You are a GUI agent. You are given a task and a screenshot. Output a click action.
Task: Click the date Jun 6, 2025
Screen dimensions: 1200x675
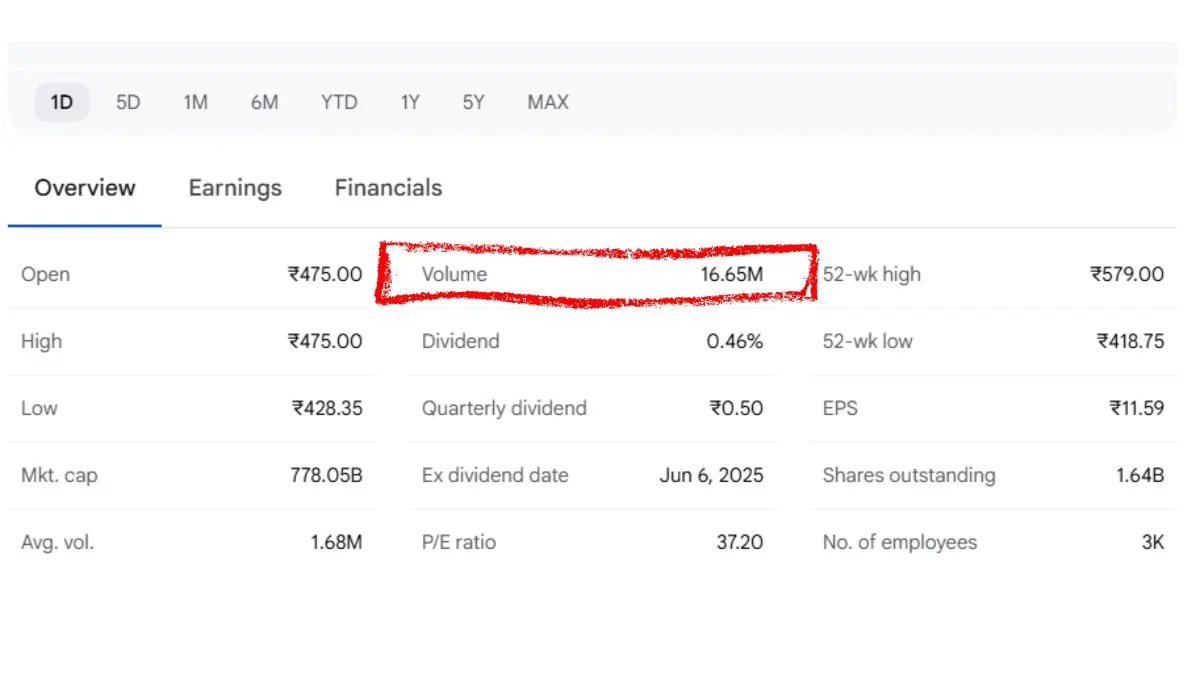pos(711,475)
